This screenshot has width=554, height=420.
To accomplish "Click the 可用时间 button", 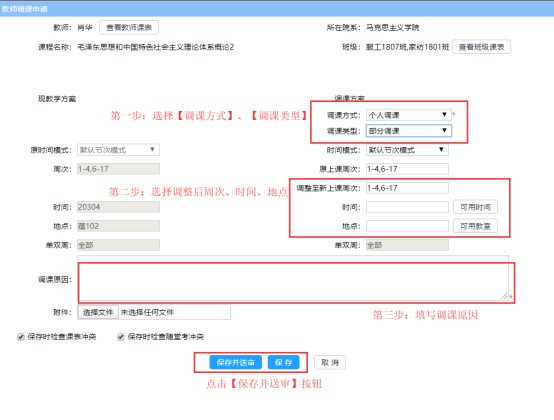I will 475,207.
